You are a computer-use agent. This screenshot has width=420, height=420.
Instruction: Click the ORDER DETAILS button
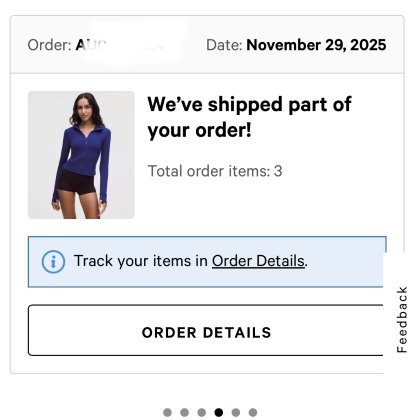(x=206, y=330)
